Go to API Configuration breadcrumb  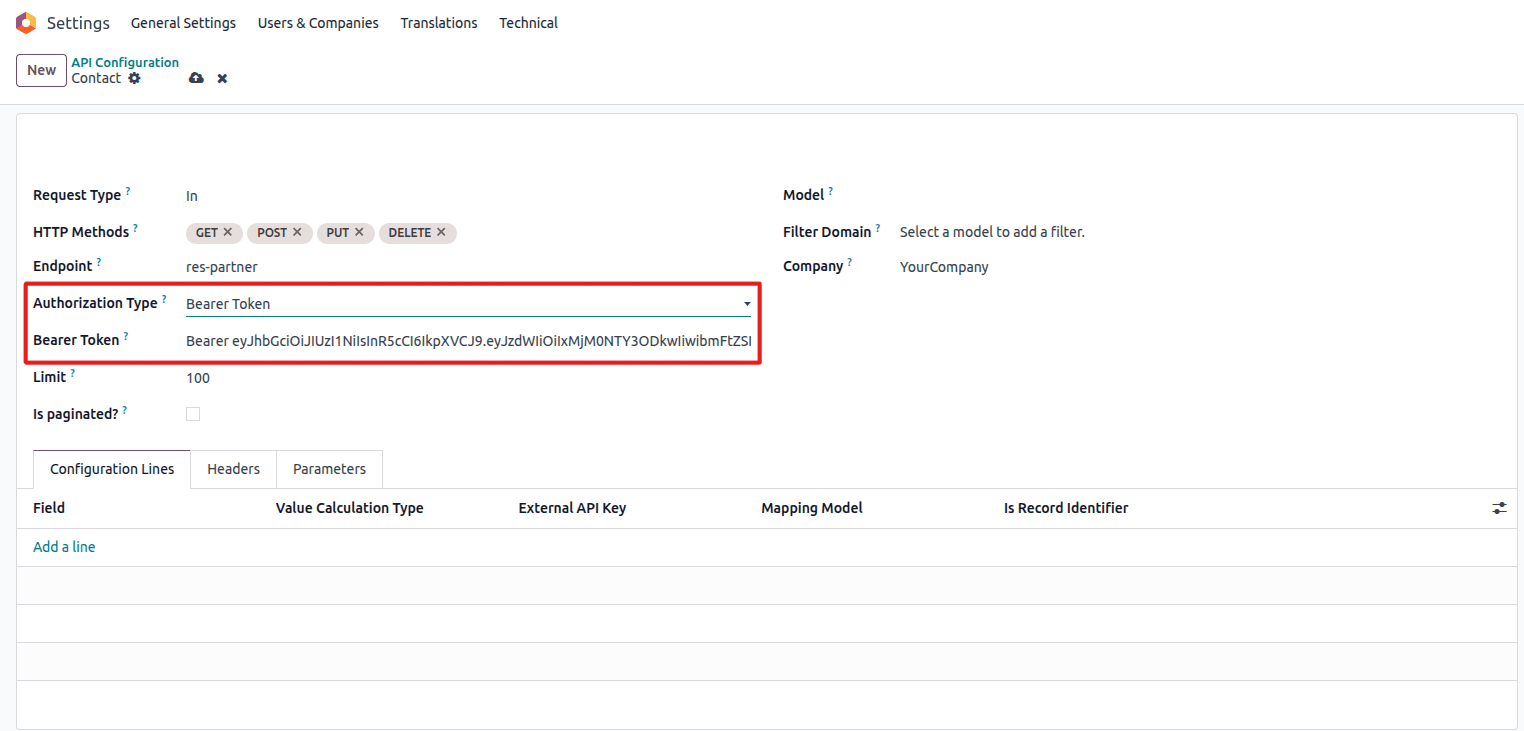(125, 62)
